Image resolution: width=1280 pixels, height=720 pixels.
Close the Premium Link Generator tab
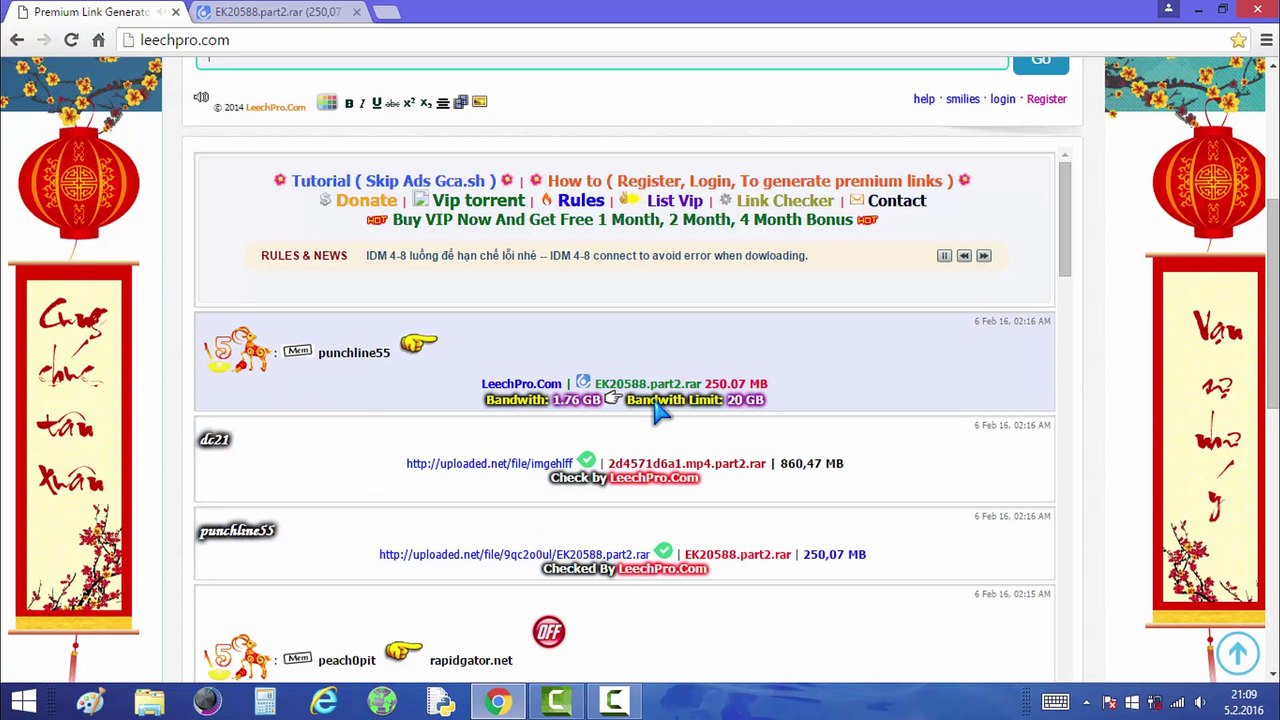coord(177,12)
